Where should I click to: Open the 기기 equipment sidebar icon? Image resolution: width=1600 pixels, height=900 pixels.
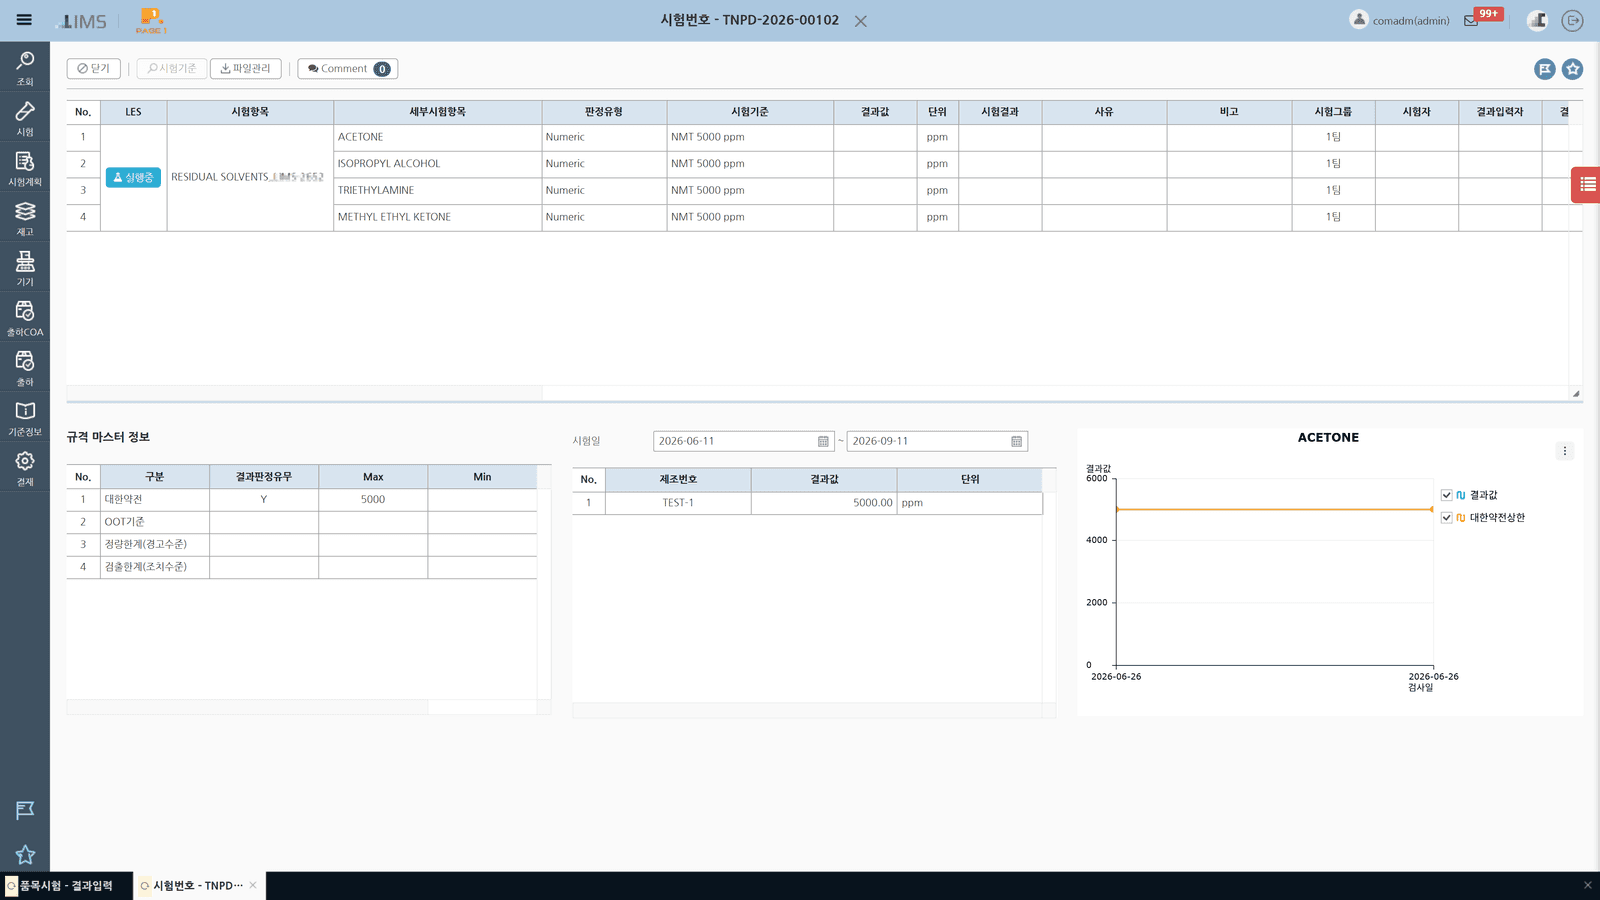(25, 268)
